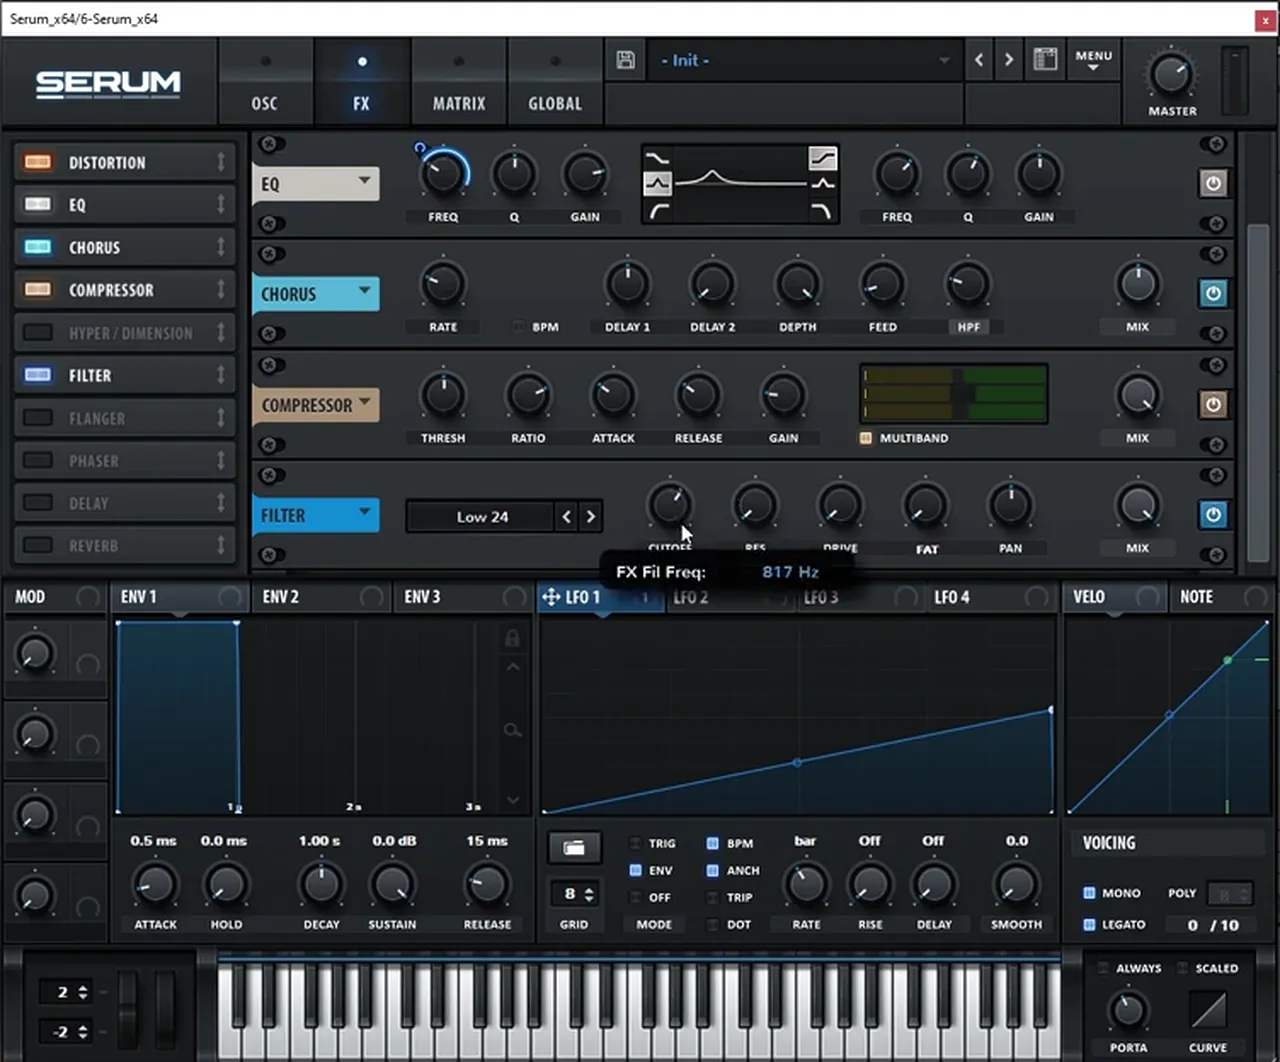Save preset with the floppy disk icon
1280x1062 pixels.
pyautogui.click(x=626, y=60)
